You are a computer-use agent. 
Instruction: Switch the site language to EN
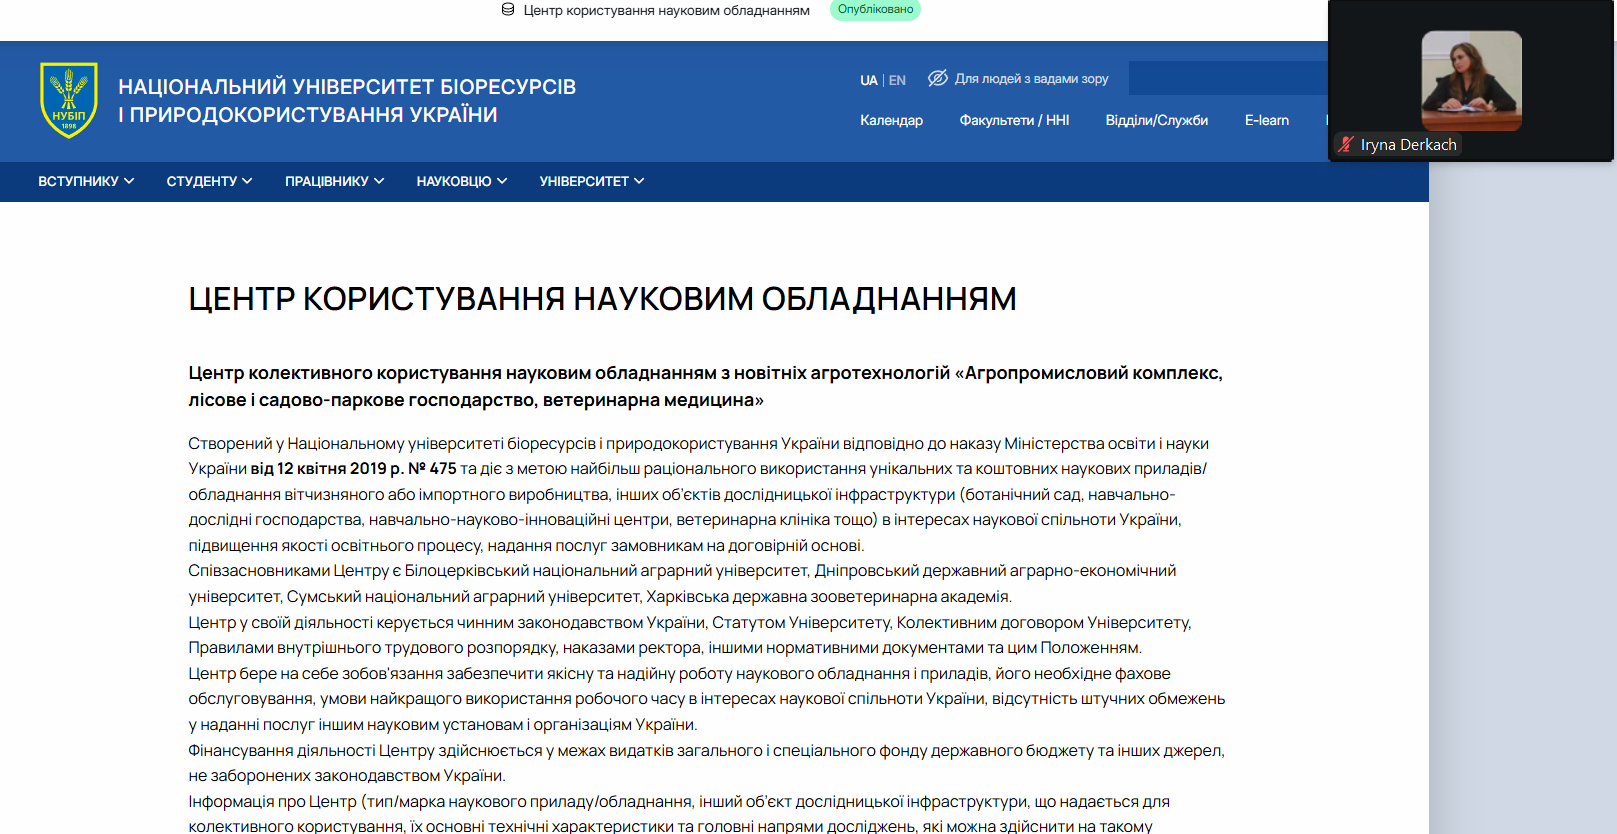pyautogui.click(x=897, y=80)
